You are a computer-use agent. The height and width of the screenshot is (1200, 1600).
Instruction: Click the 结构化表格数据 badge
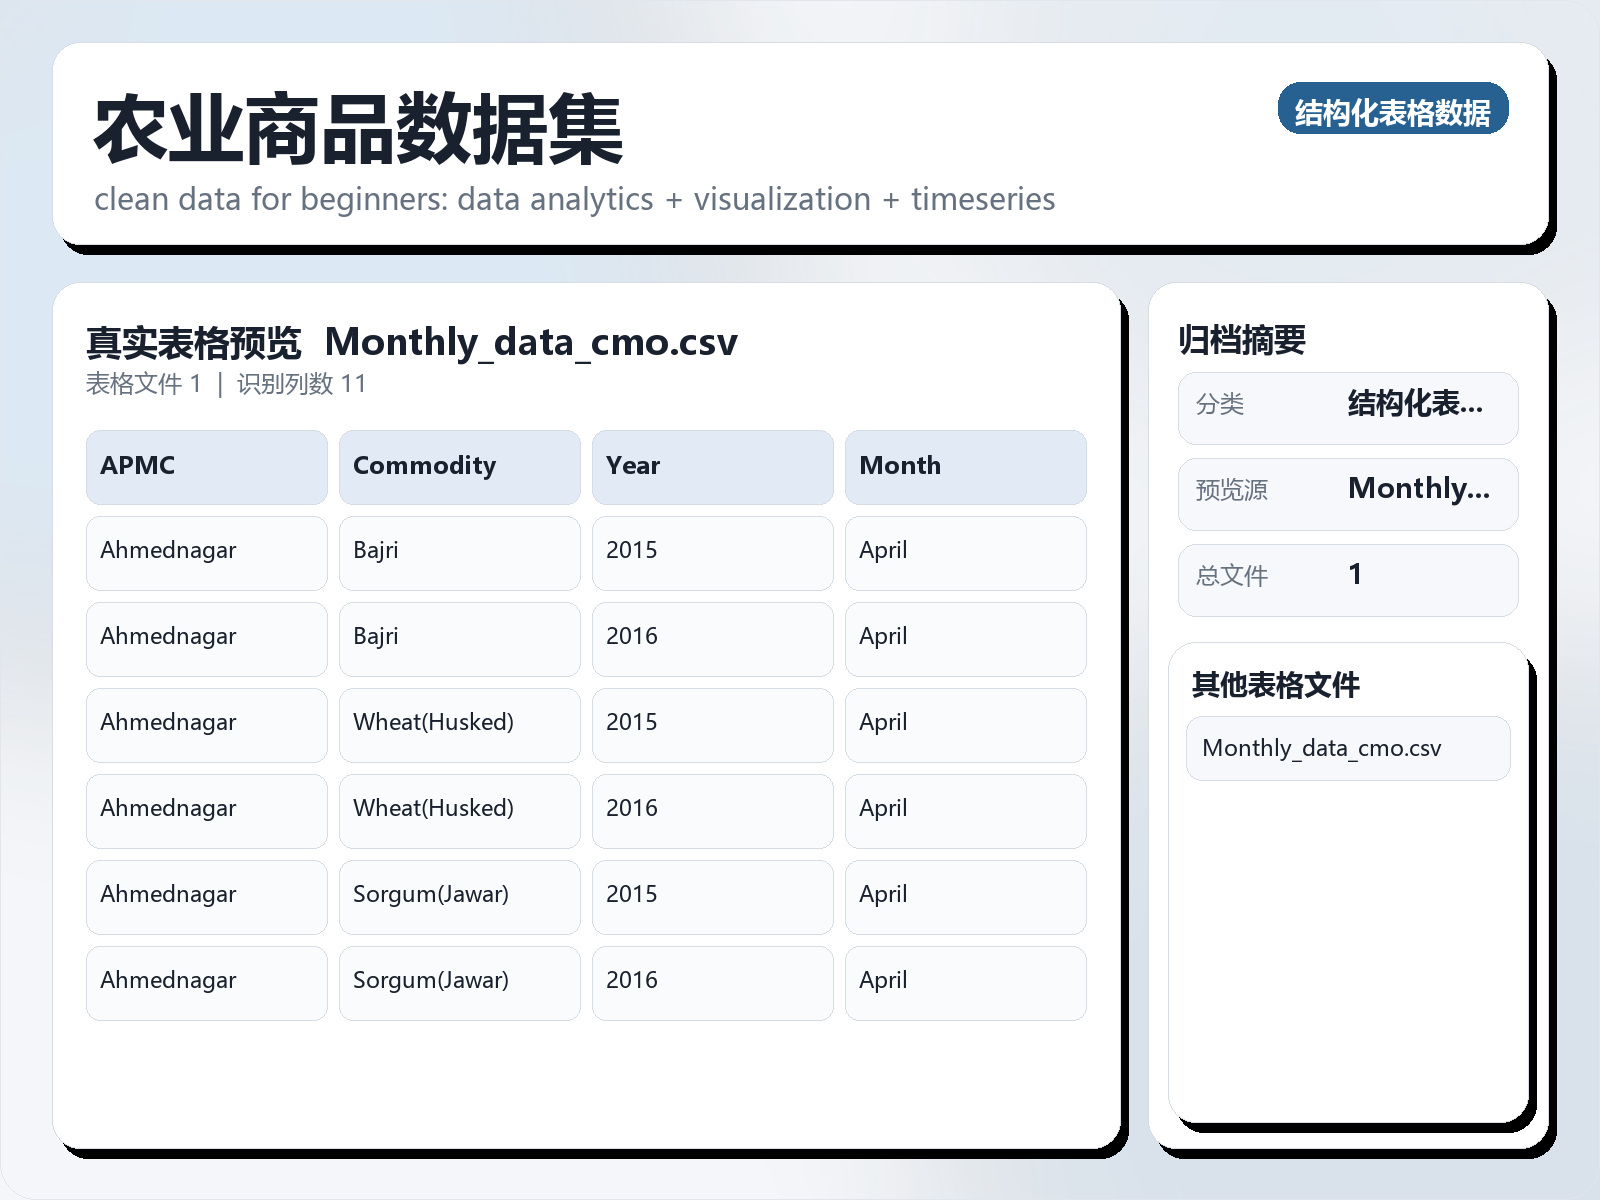tap(1392, 109)
